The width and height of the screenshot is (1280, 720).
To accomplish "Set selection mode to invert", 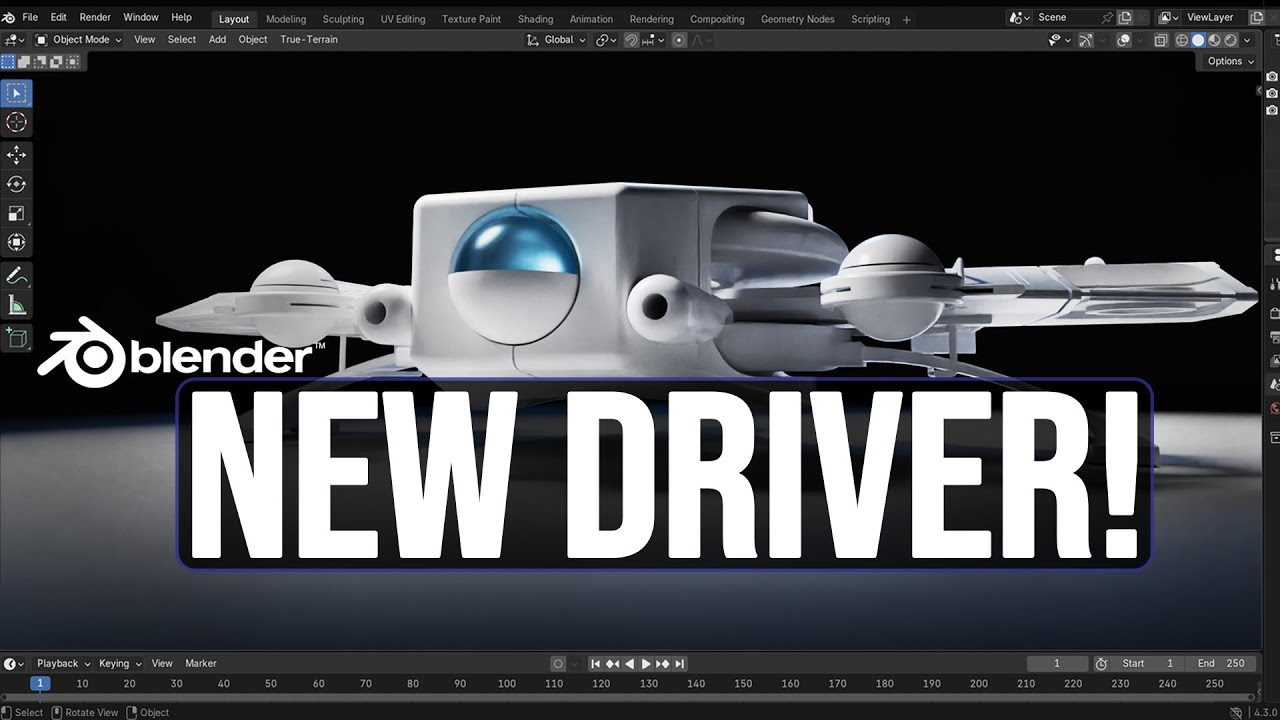I will click(x=56, y=62).
